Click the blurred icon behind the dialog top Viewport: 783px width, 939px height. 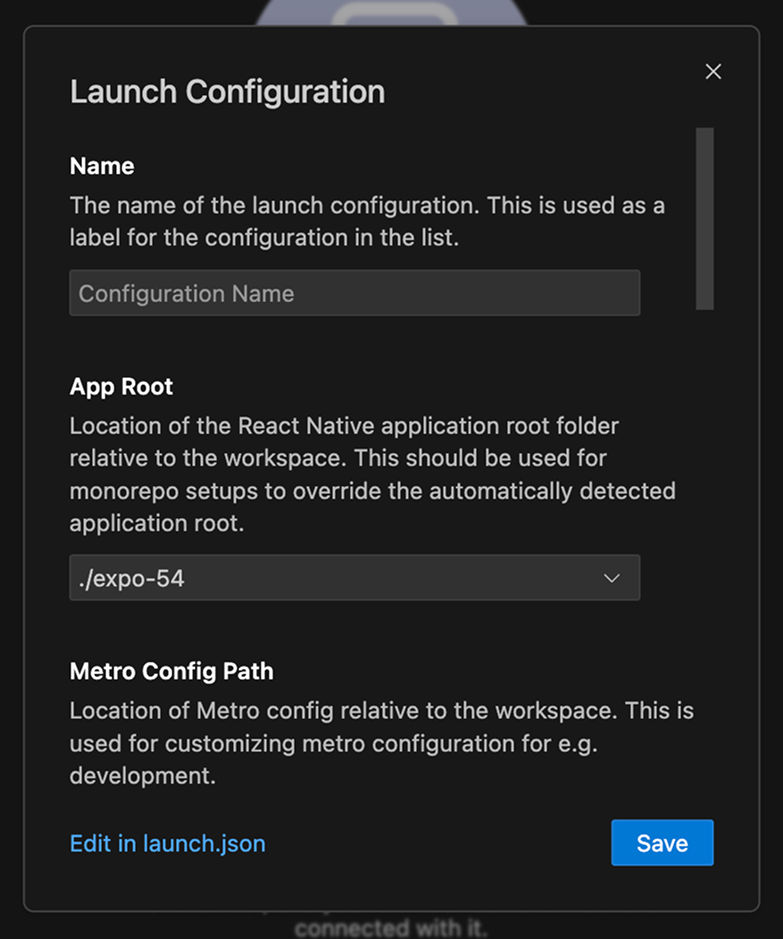coord(390,12)
